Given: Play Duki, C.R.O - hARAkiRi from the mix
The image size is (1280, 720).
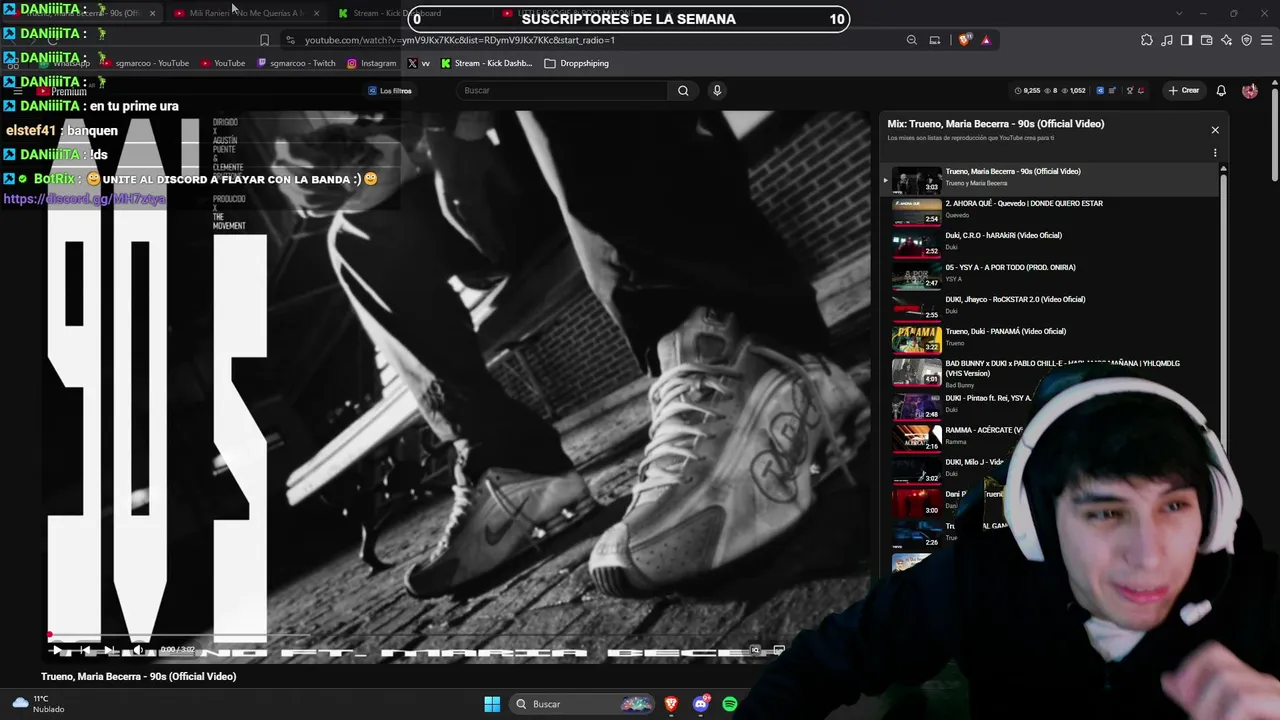Looking at the screenshot, I should click(1050, 245).
